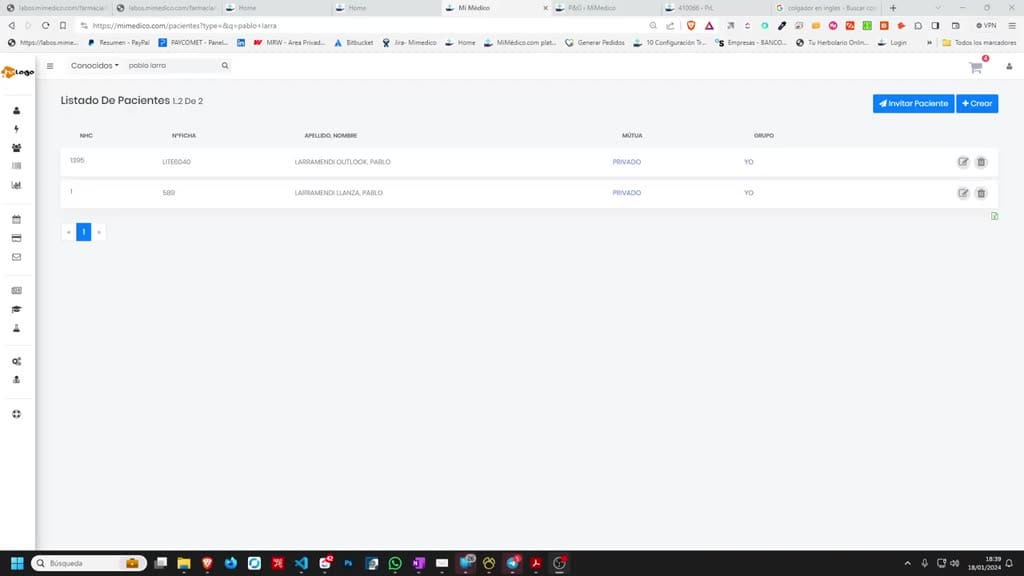The image size is (1024, 576).
Task: Open the shopping cart
Action: [976, 67]
